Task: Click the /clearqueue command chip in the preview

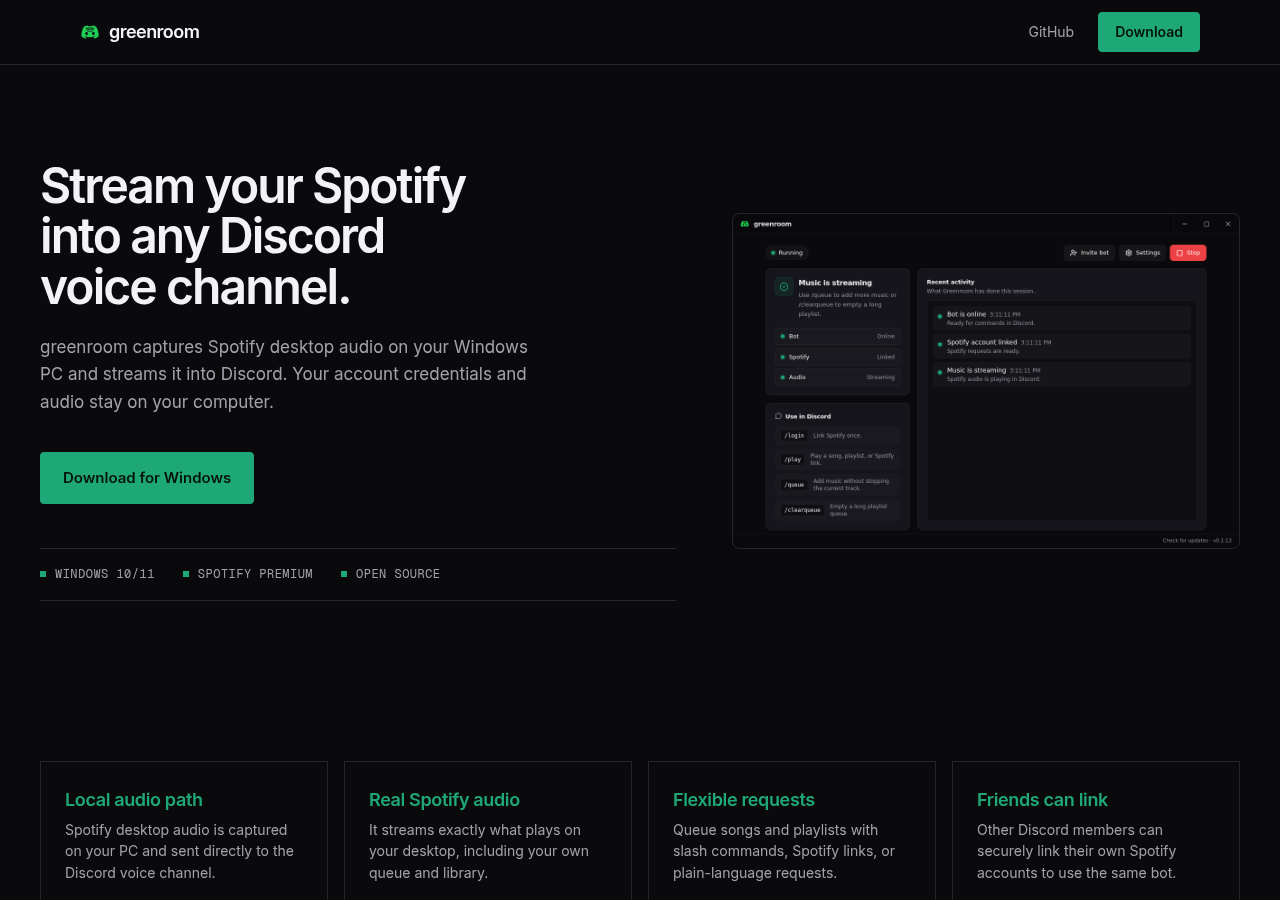Action: [x=802, y=509]
